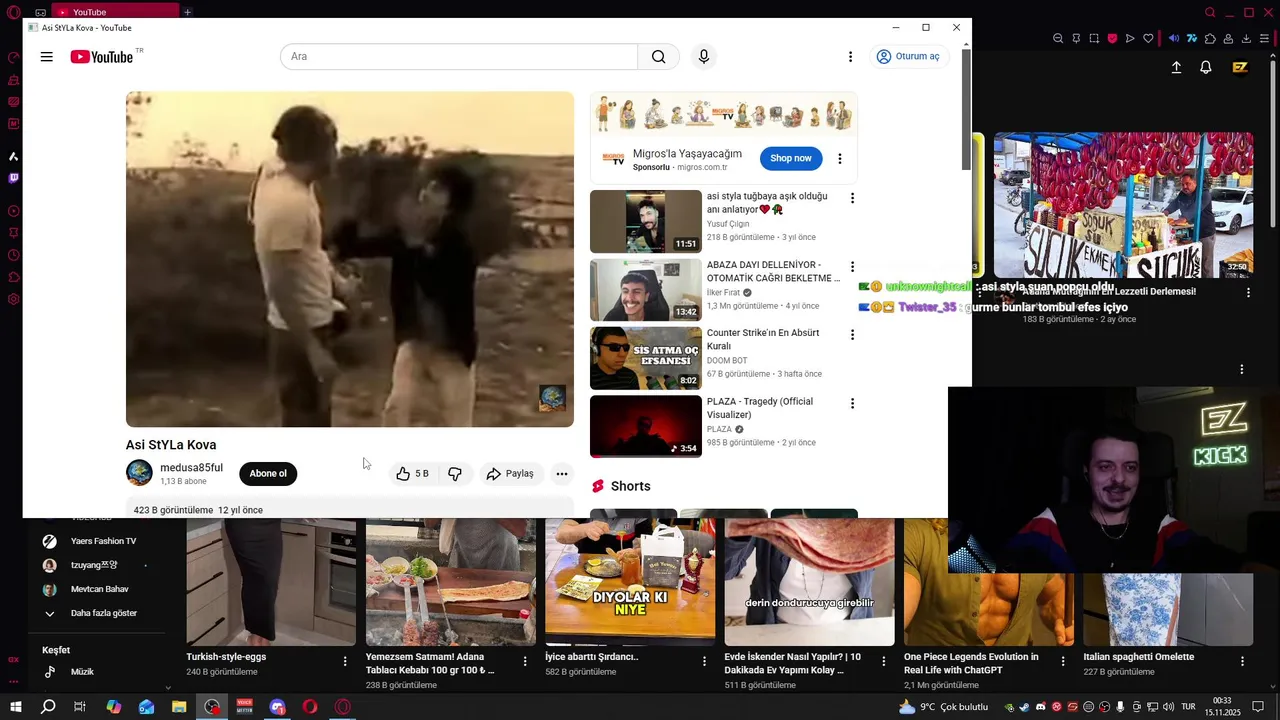Click the heart bookmark icon in toolbar
The image size is (1280, 720).
point(1148,39)
